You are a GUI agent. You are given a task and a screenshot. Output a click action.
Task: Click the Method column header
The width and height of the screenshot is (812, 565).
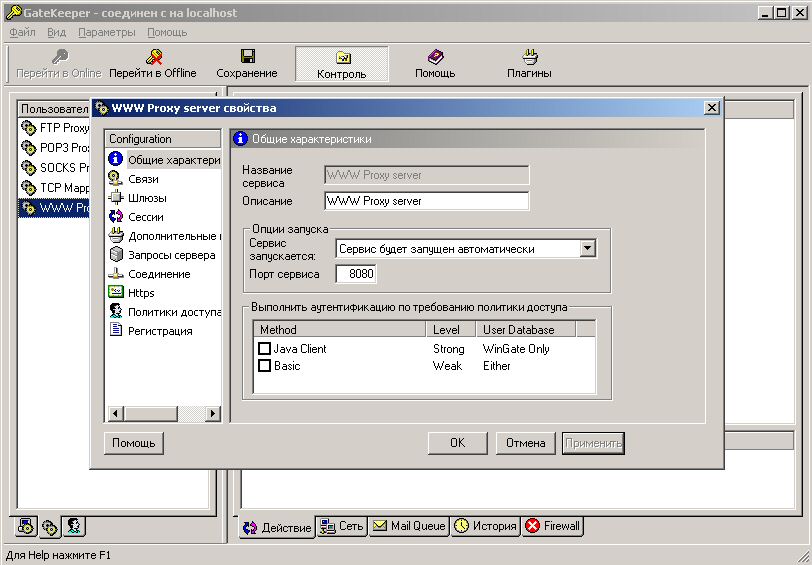tap(340, 329)
